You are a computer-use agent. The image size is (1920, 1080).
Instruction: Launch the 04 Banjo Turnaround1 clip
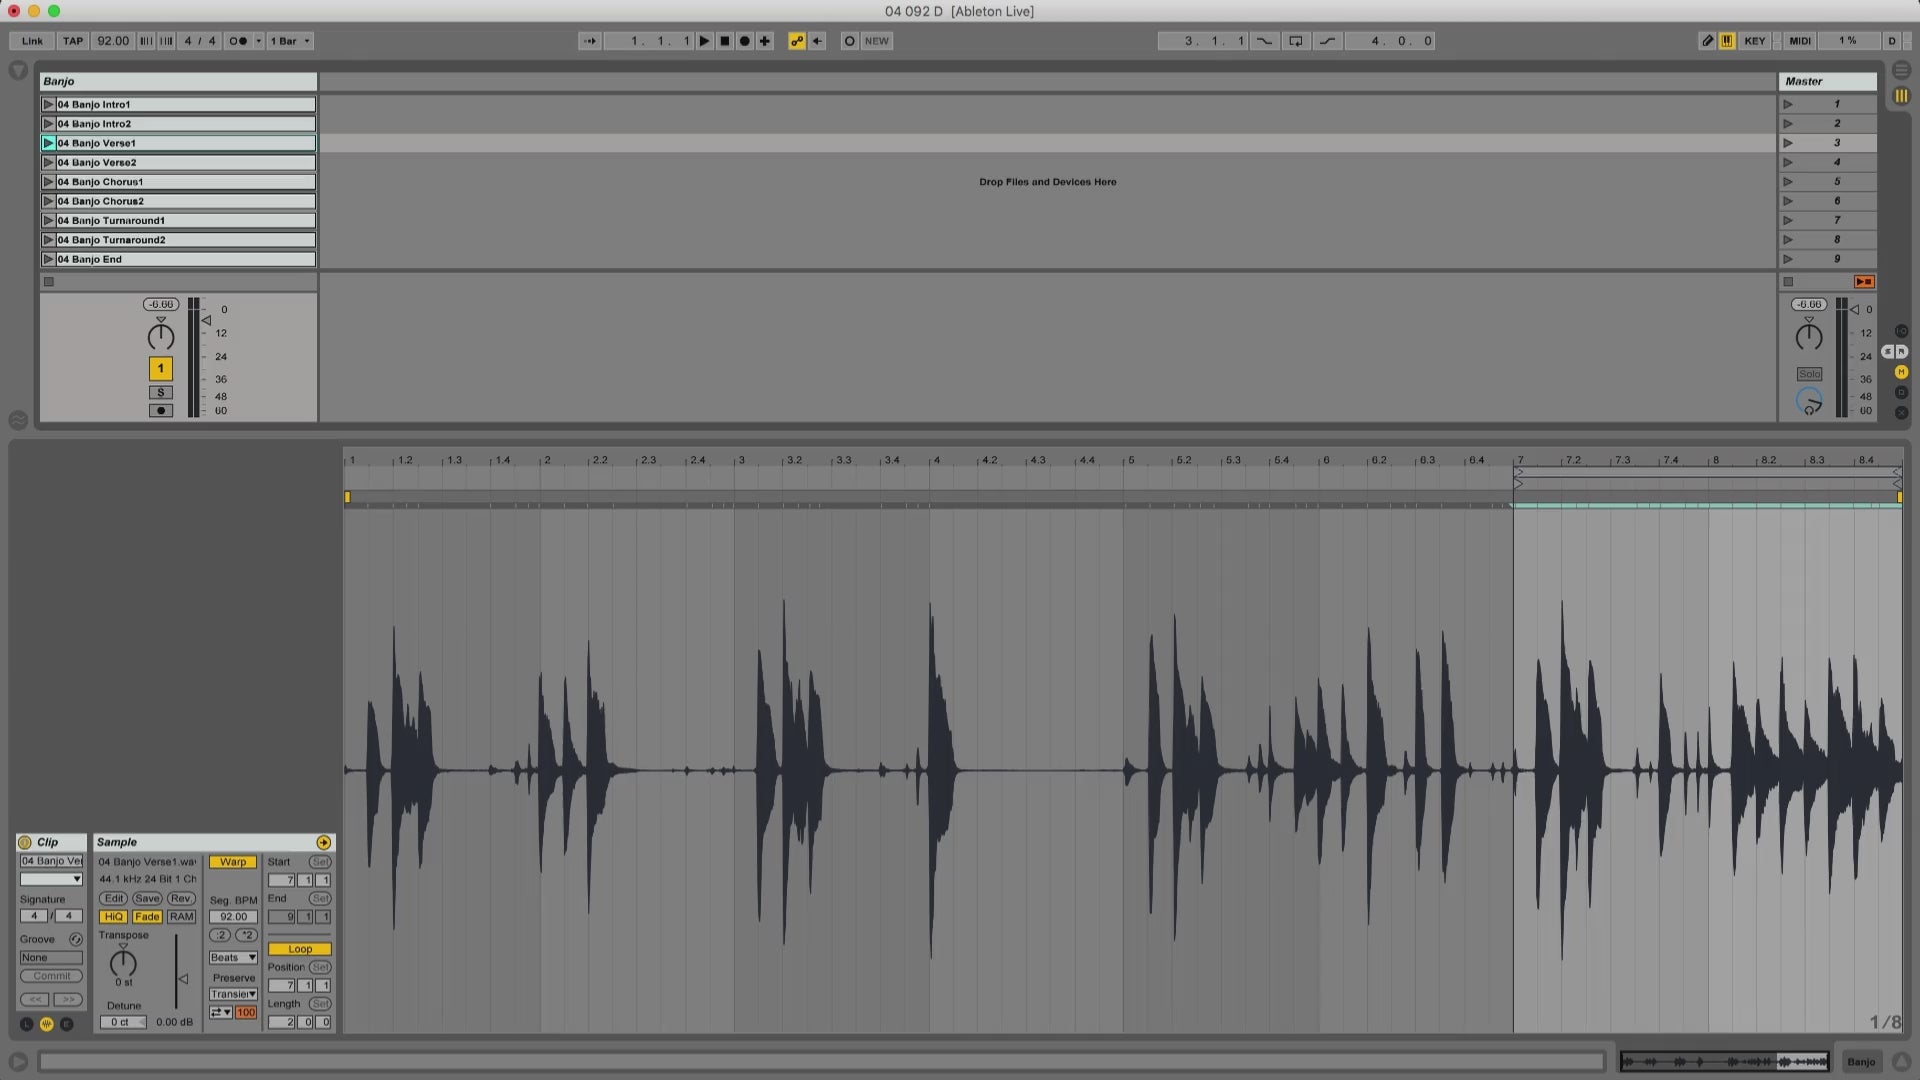tap(48, 221)
